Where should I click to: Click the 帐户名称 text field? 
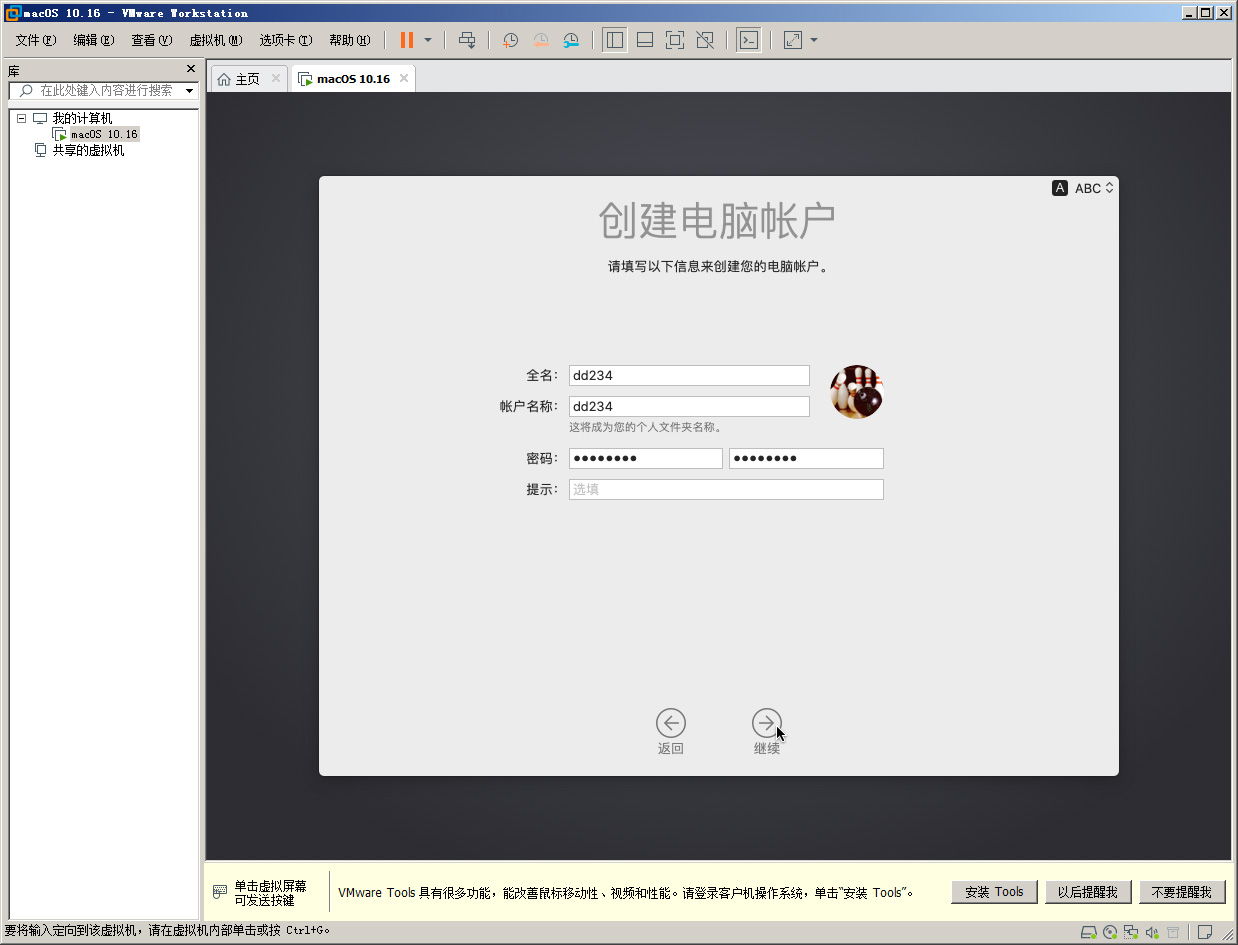click(x=689, y=406)
